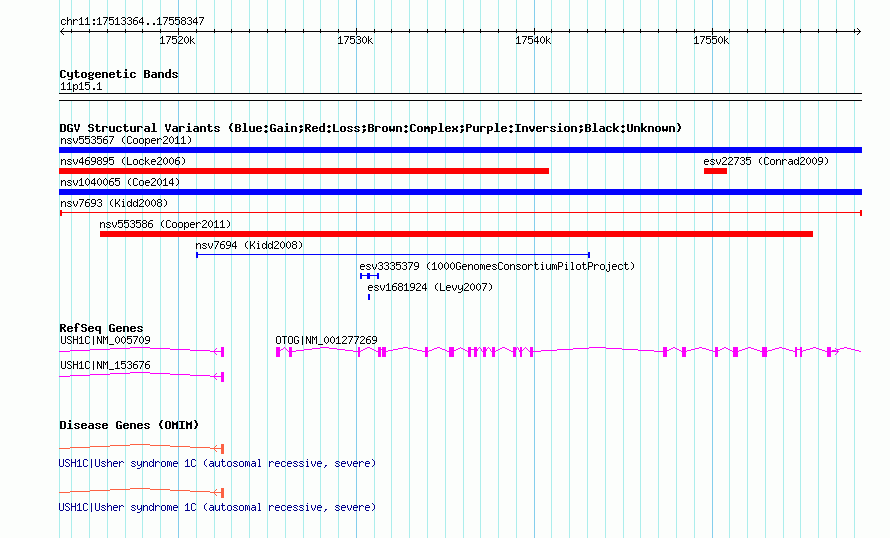Click the nsv469895 (Locke2006) variant label
Image resolution: width=890 pixels, height=538 pixels.
pos(123,161)
